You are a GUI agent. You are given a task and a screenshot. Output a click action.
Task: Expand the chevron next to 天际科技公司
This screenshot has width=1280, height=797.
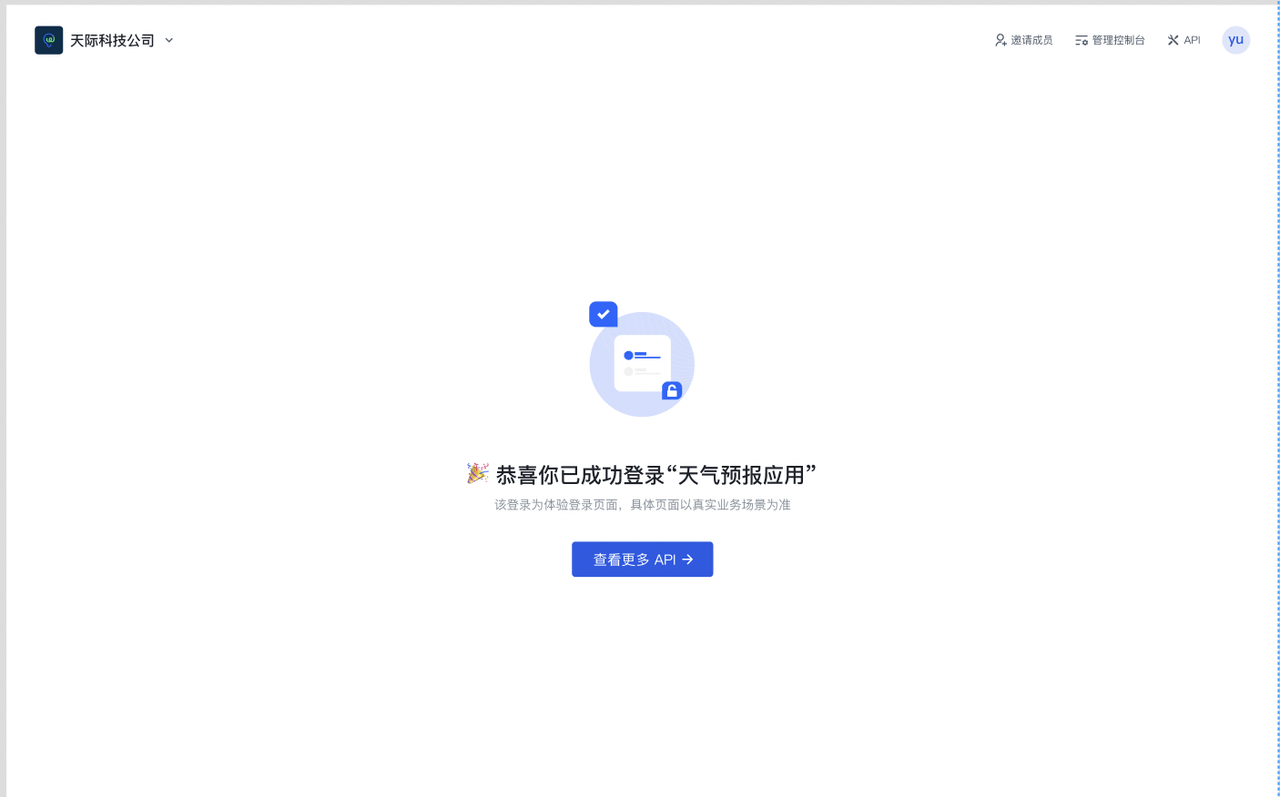(x=169, y=40)
